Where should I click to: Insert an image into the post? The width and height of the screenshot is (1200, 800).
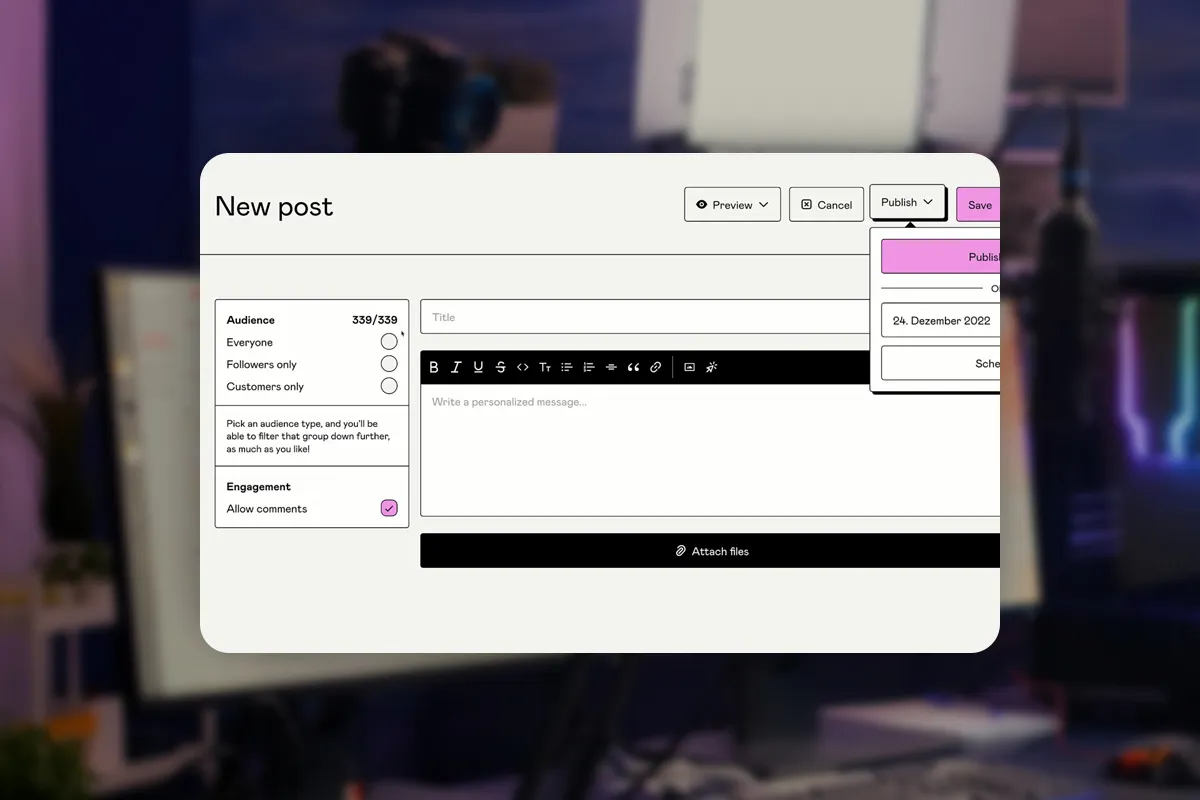pos(689,367)
